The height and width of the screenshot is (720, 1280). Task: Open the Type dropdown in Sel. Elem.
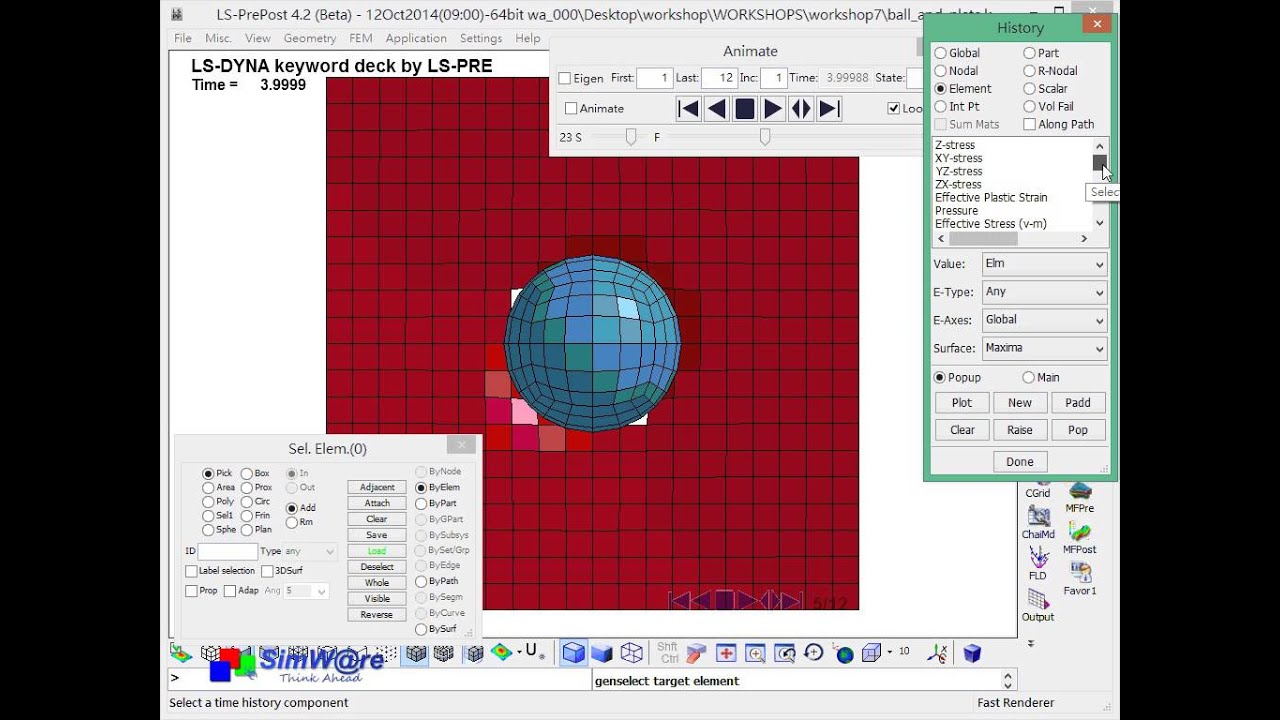[x=310, y=552]
